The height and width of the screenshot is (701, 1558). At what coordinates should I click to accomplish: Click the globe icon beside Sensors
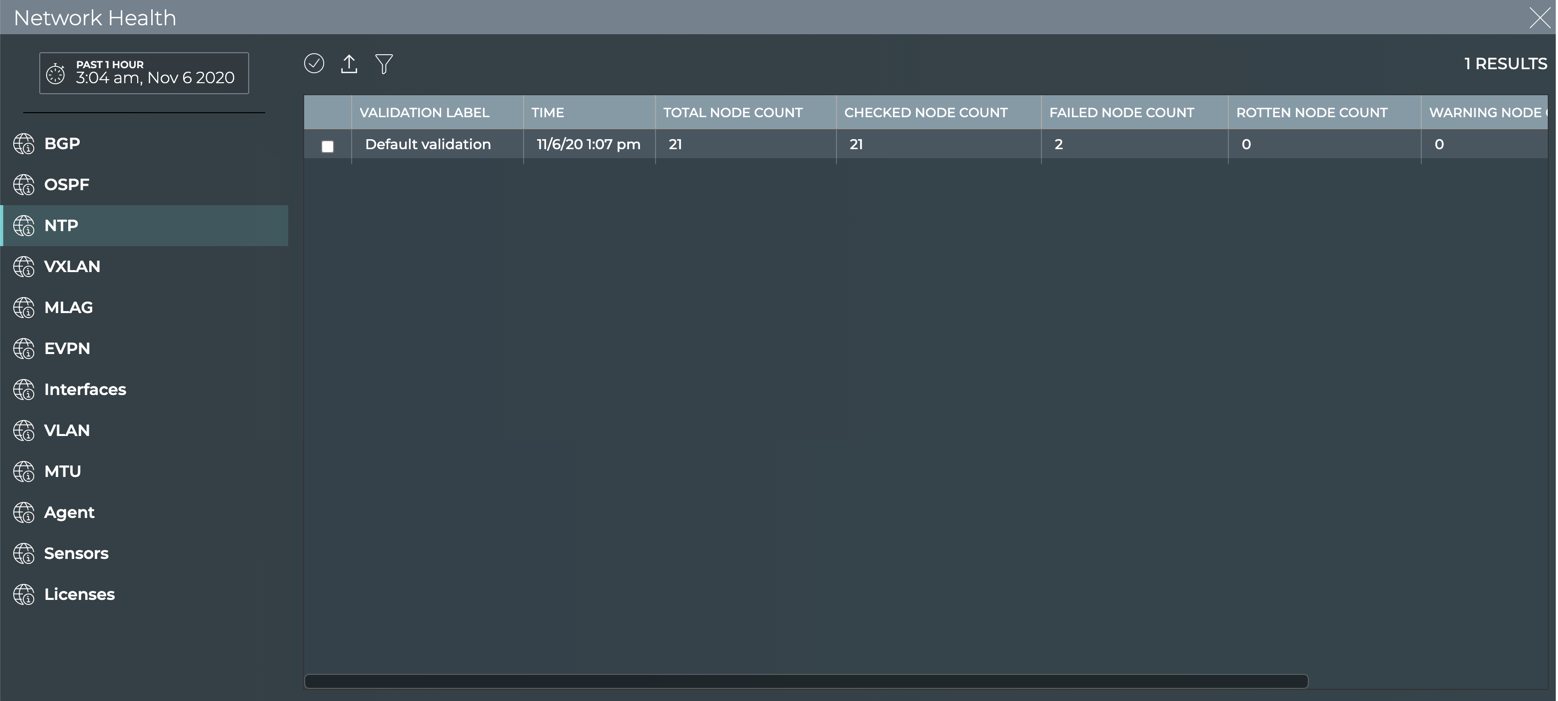[24, 554]
